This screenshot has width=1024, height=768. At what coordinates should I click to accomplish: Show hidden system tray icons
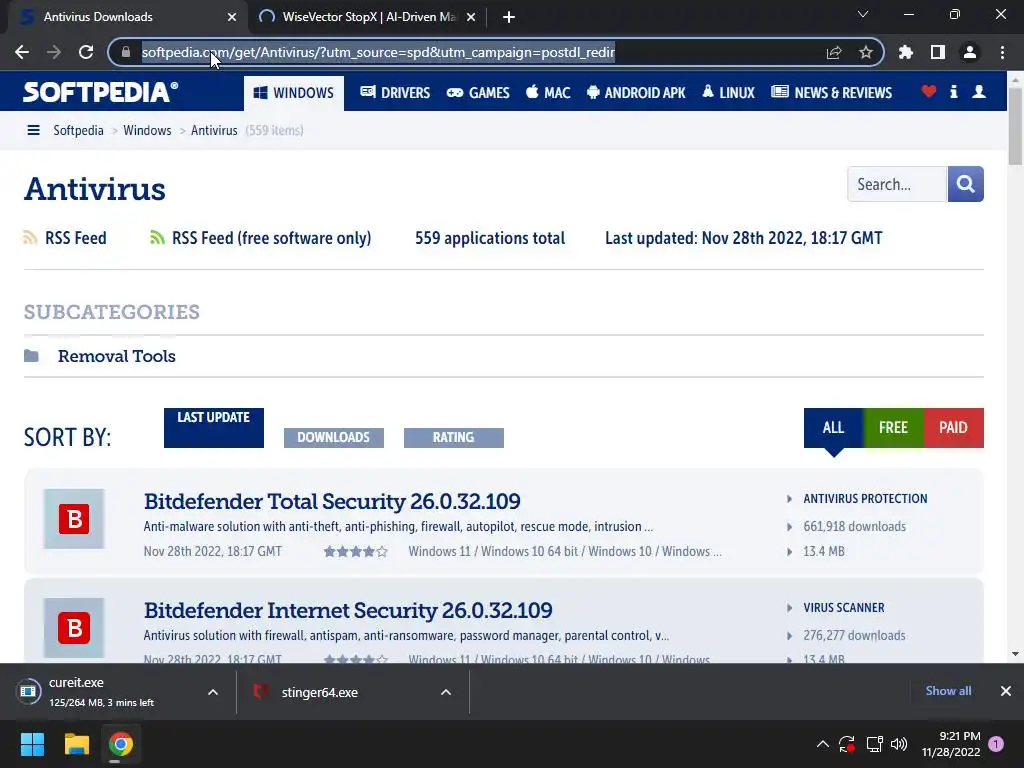[823, 744]
